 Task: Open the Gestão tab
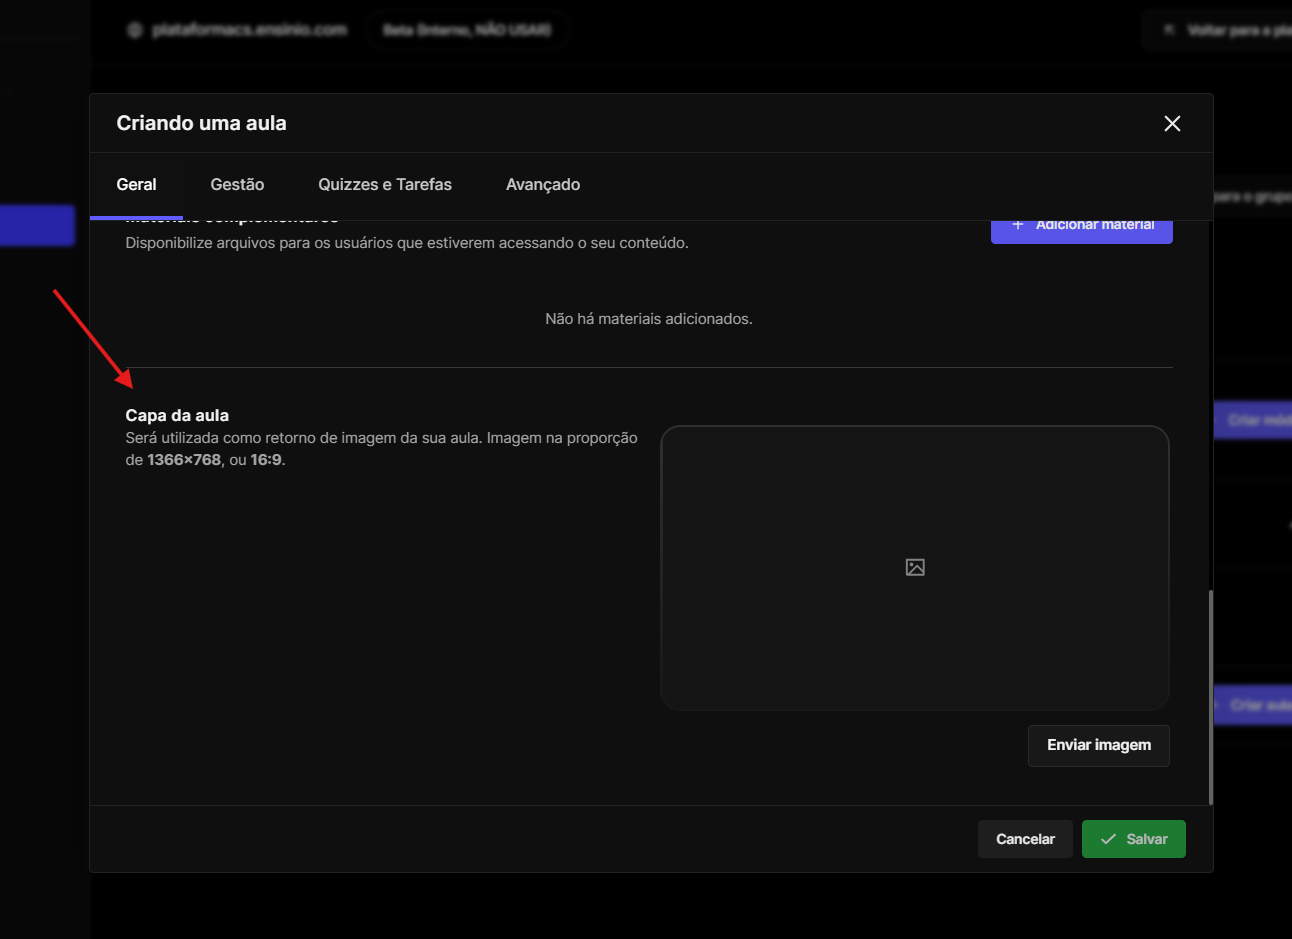tap(237, 185)
